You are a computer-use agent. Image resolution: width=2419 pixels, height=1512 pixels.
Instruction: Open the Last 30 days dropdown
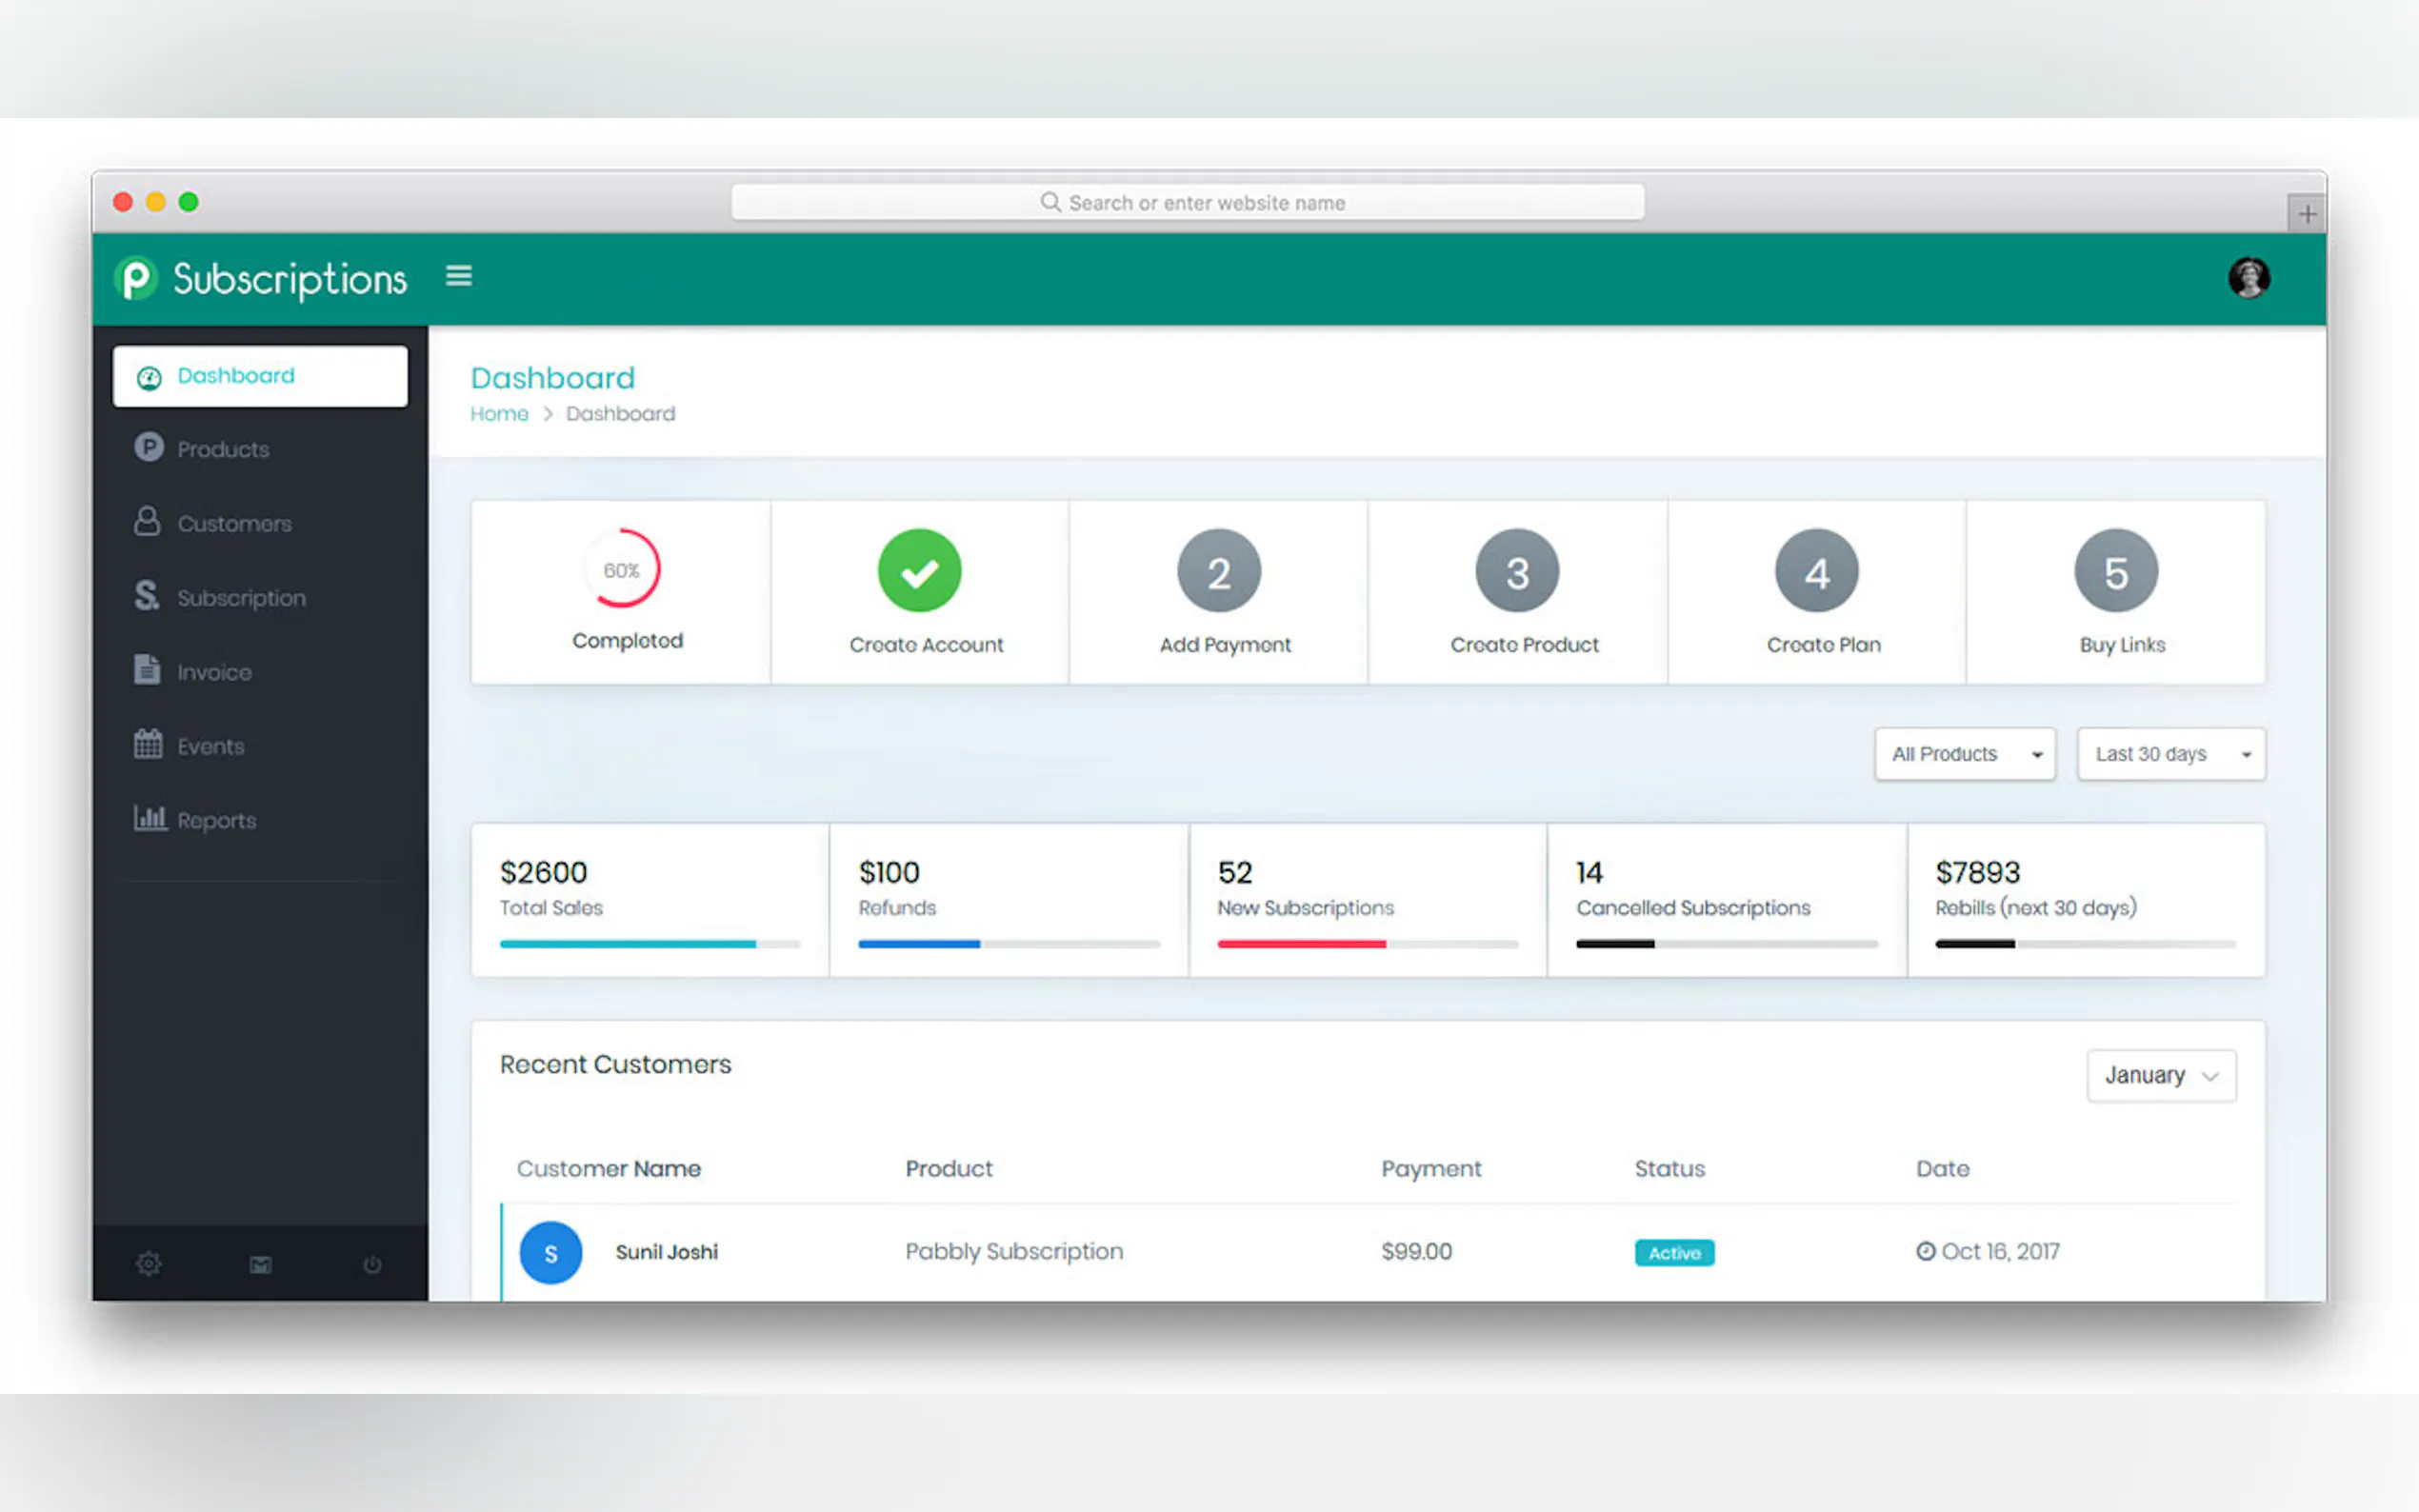(2170, 754)
